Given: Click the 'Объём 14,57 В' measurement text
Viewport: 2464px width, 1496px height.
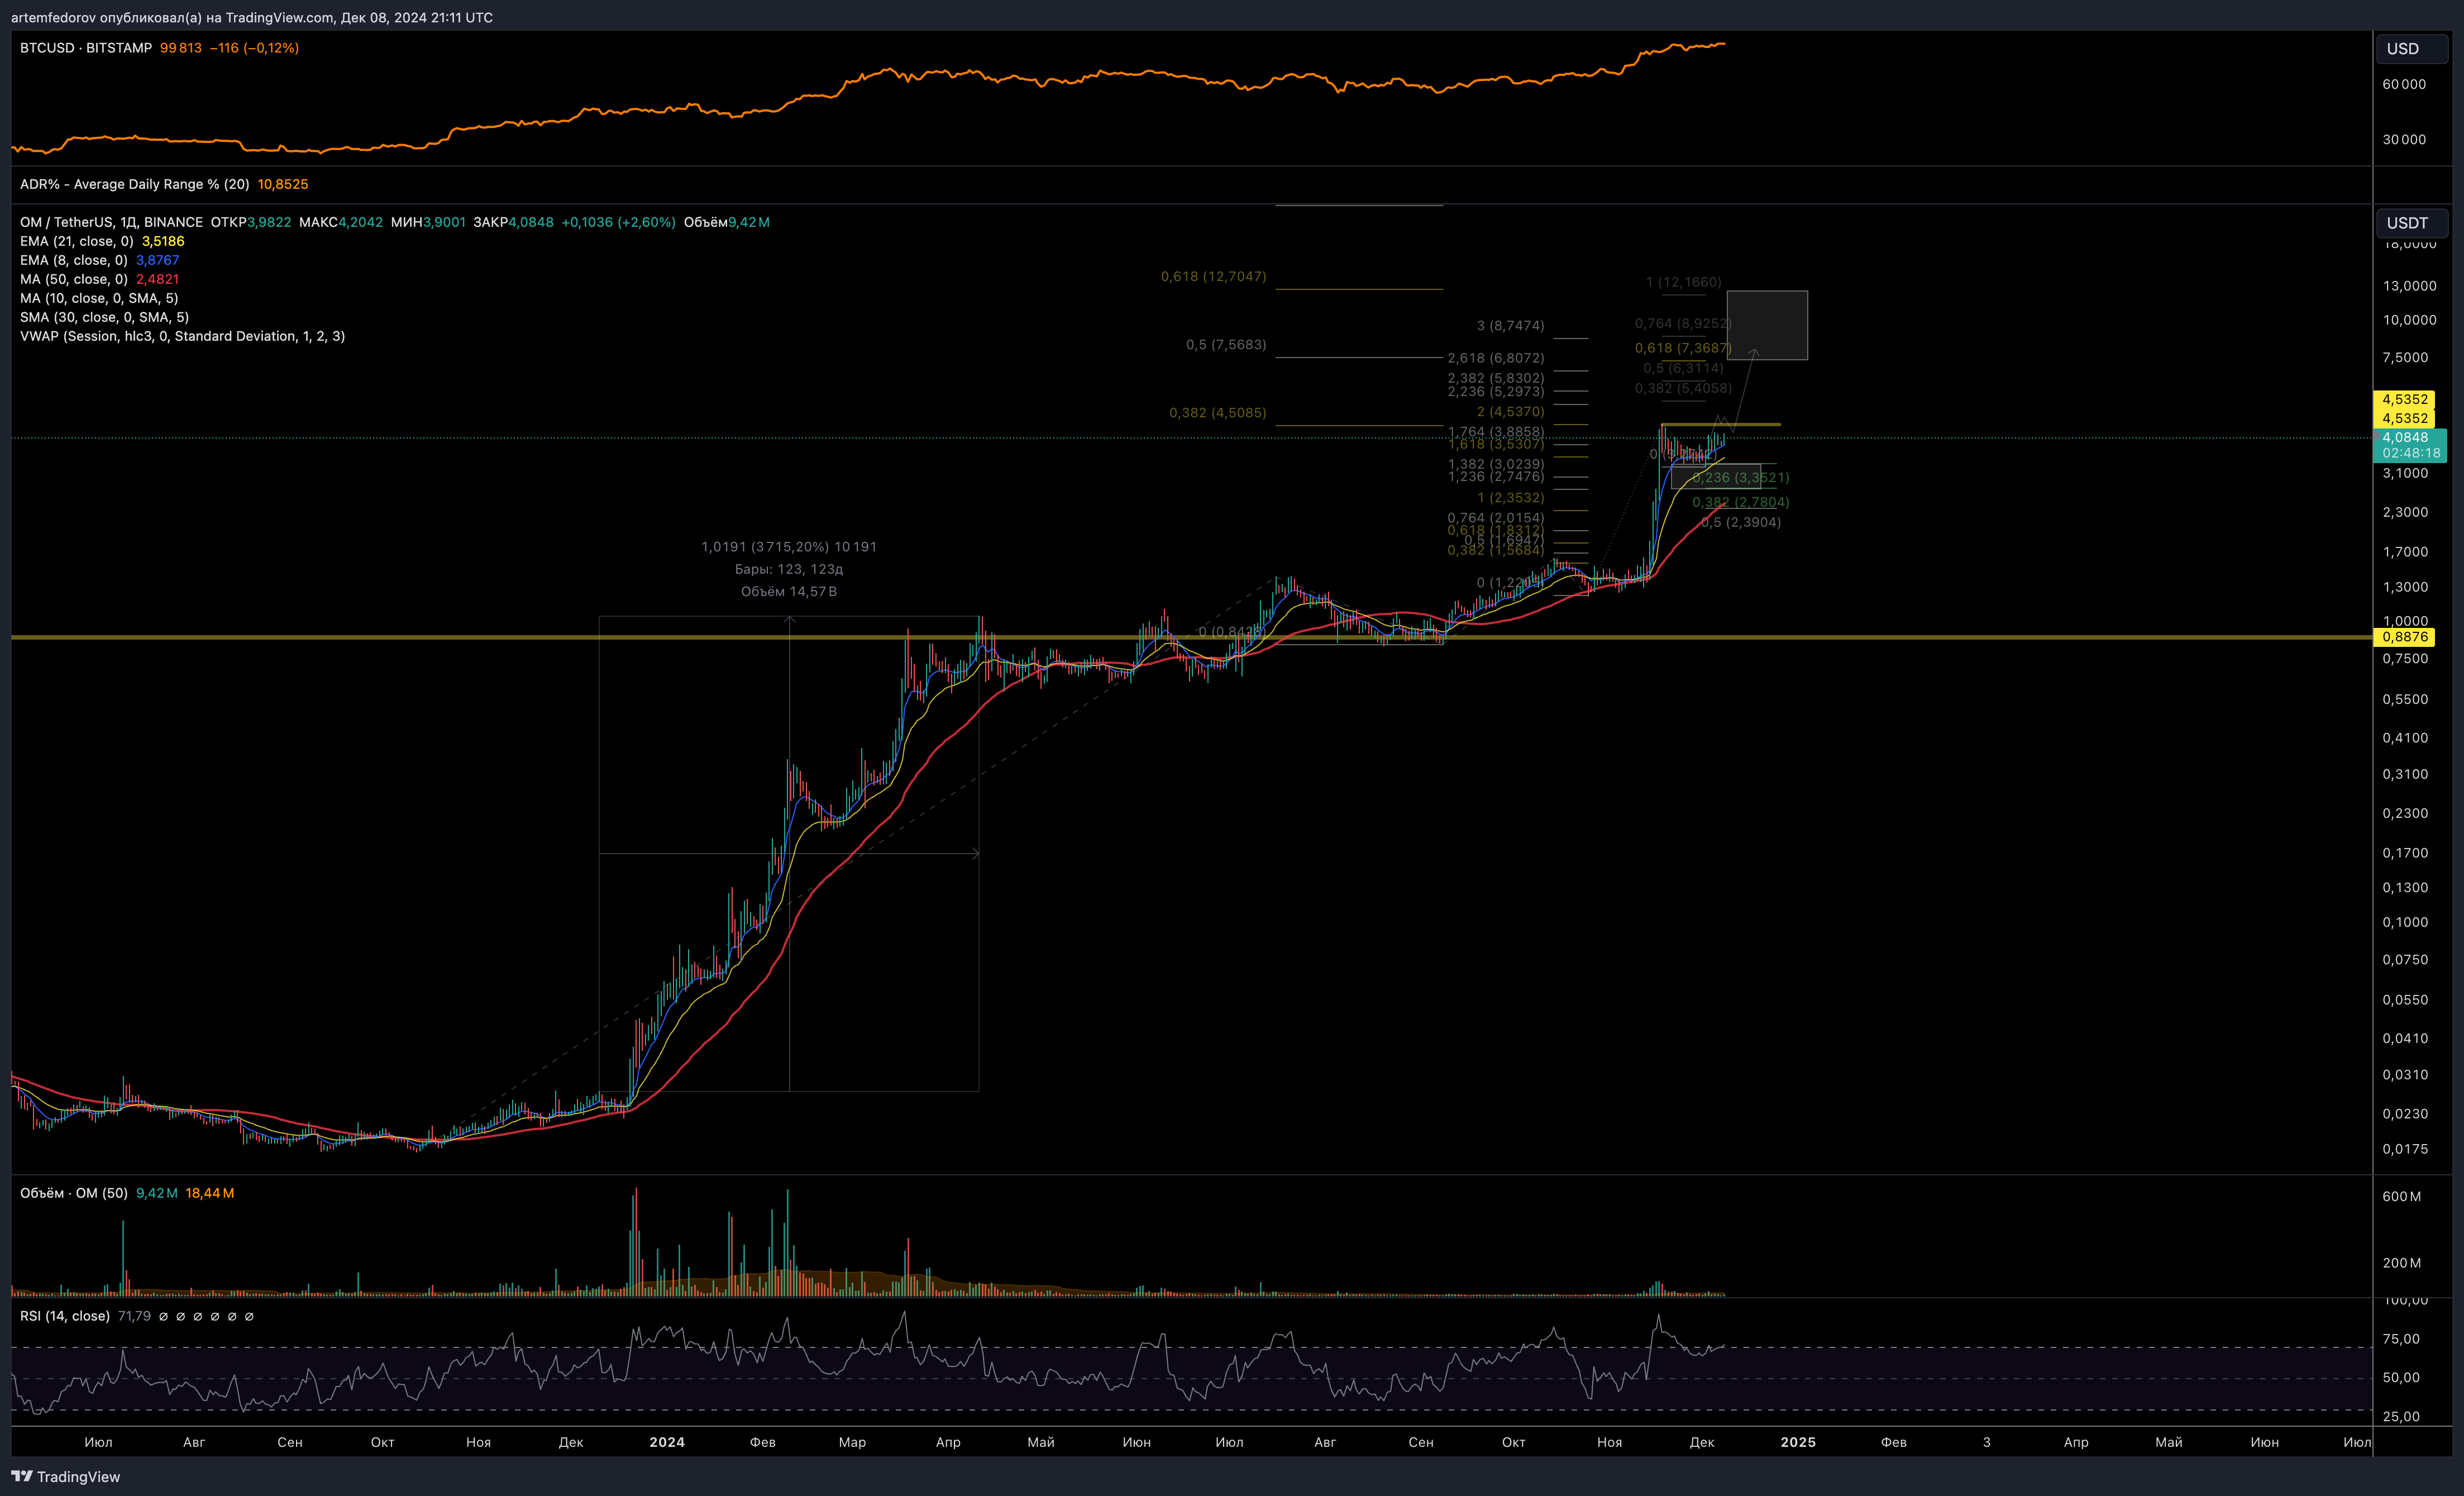Looking at the screenshot, I should pyautogui.click(x=789, y=592).
